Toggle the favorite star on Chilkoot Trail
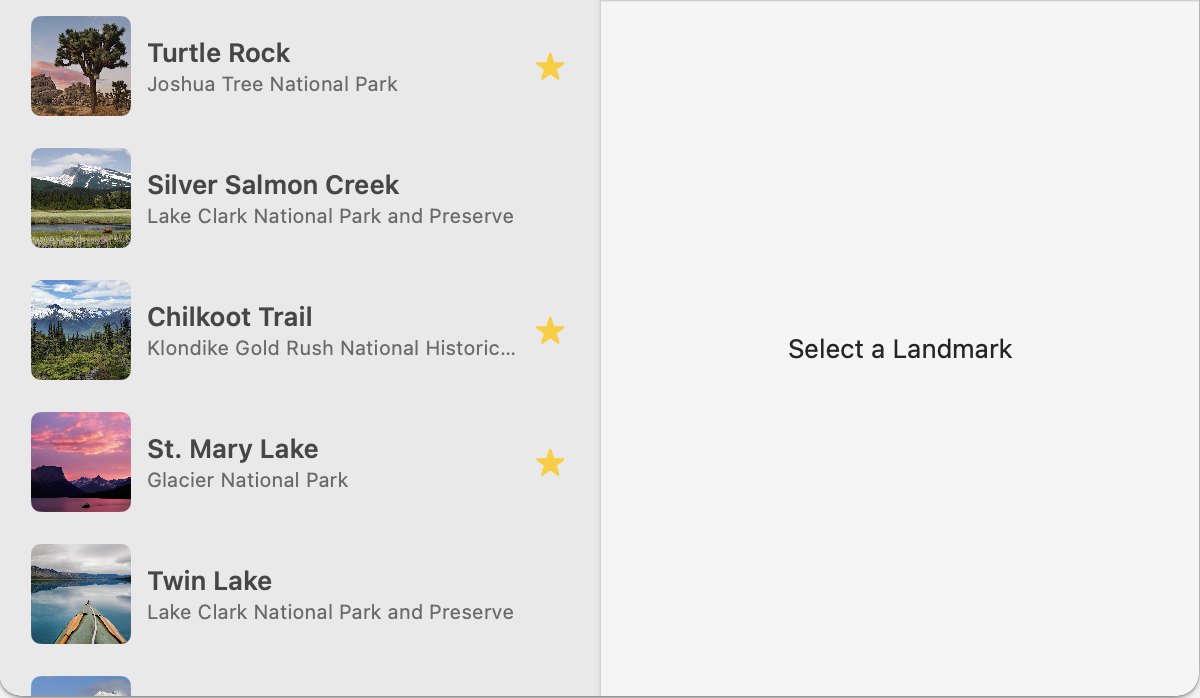 [x=550, y=330]
